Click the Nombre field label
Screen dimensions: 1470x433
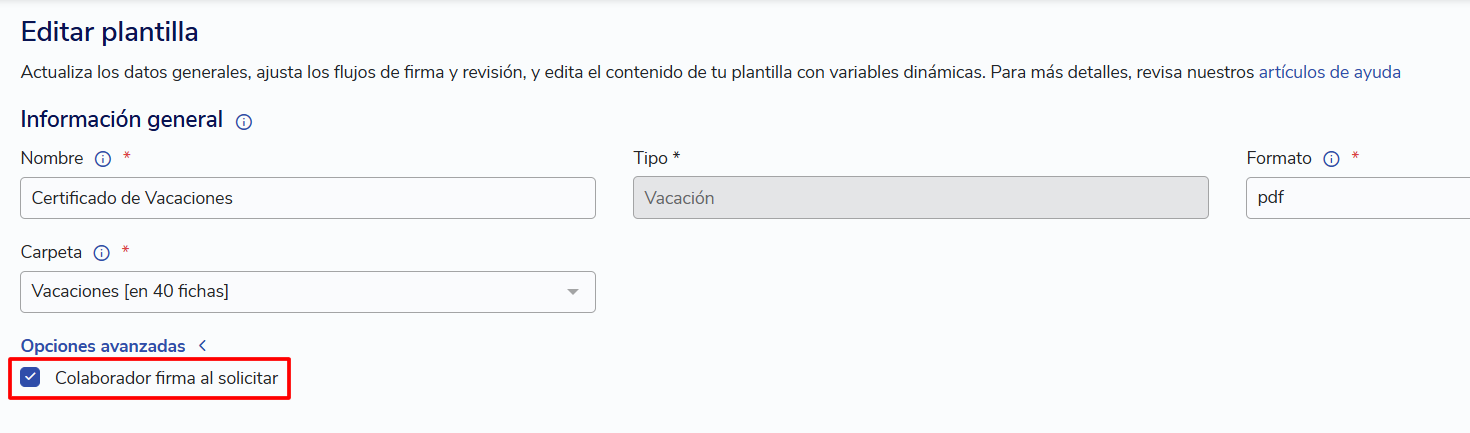tap(52, 158)
